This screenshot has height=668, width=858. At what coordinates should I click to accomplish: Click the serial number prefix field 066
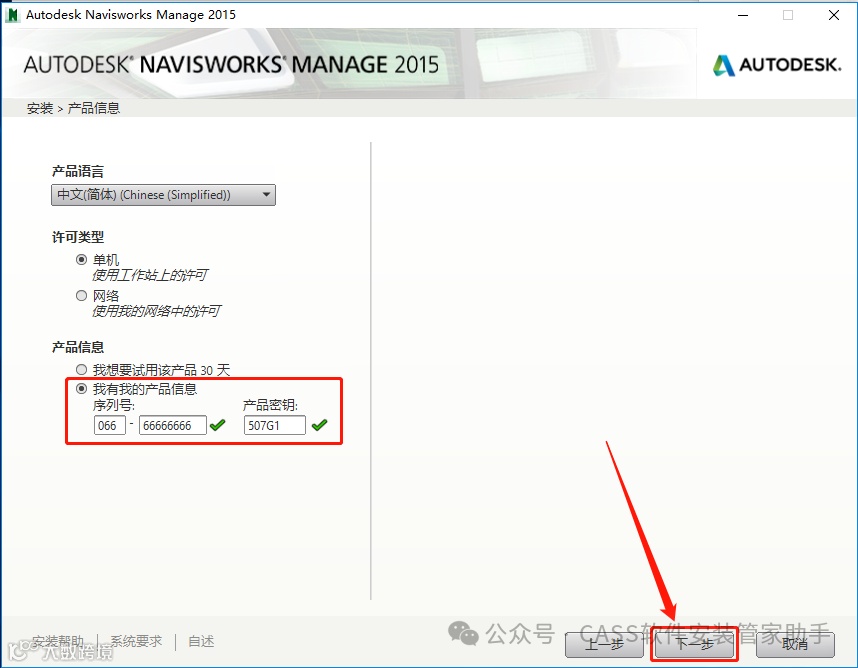tap(109, 425)
